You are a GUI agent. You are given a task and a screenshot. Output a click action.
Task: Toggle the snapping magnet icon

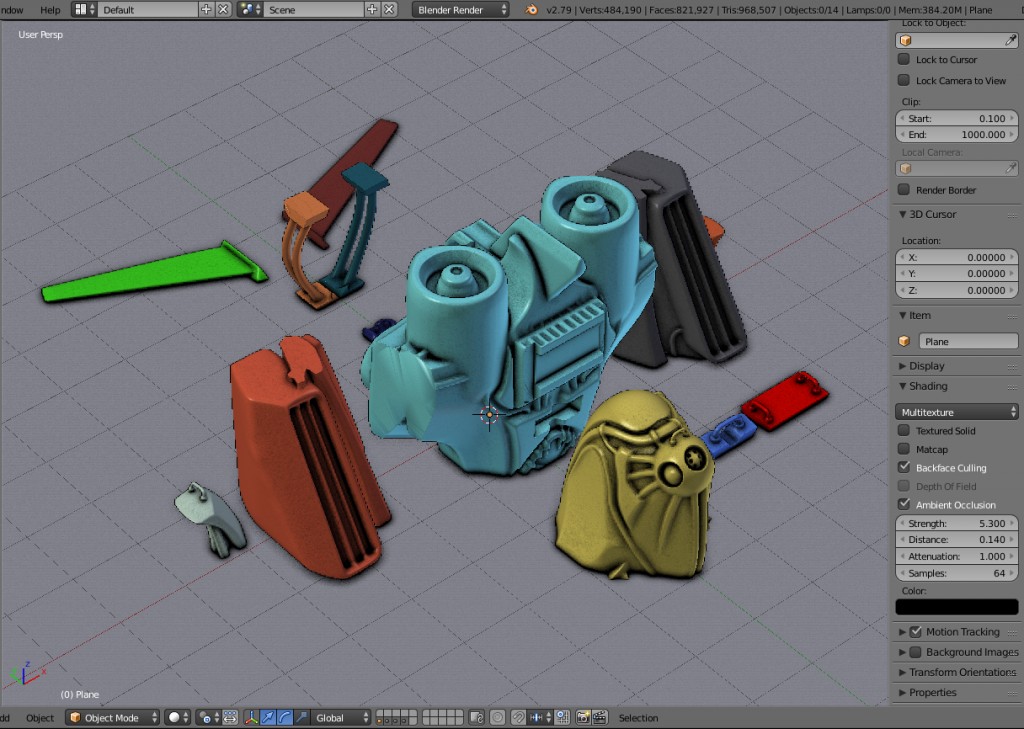click(x=517, y=717)
